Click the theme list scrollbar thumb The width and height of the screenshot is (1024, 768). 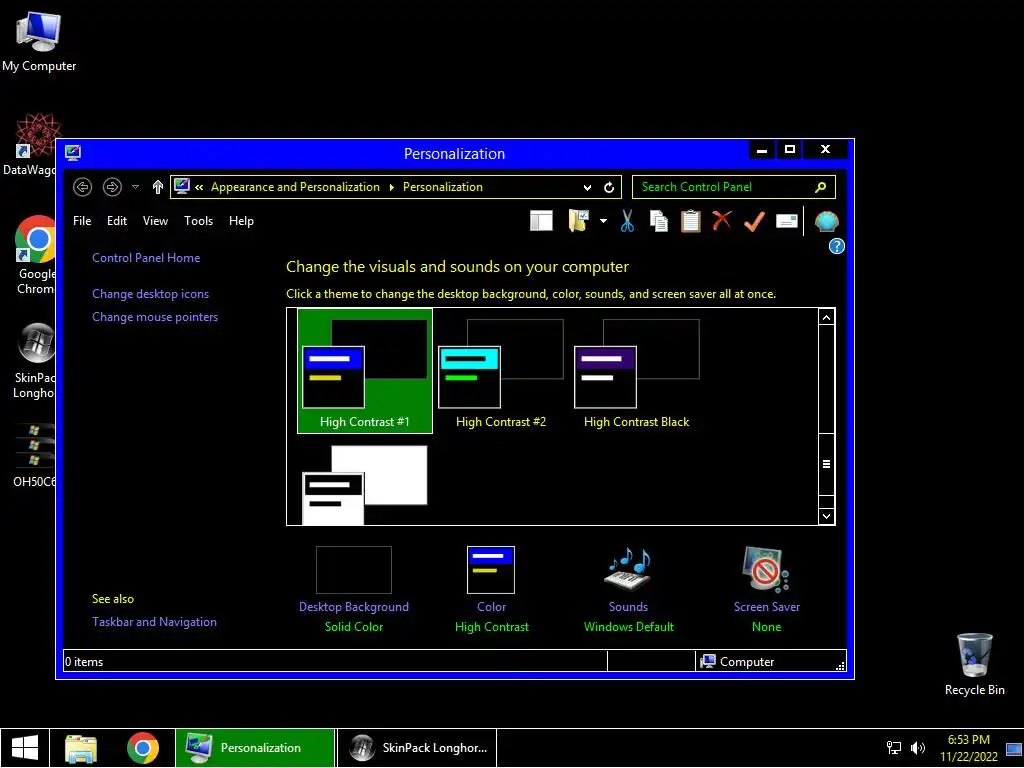tap(826, 464)
